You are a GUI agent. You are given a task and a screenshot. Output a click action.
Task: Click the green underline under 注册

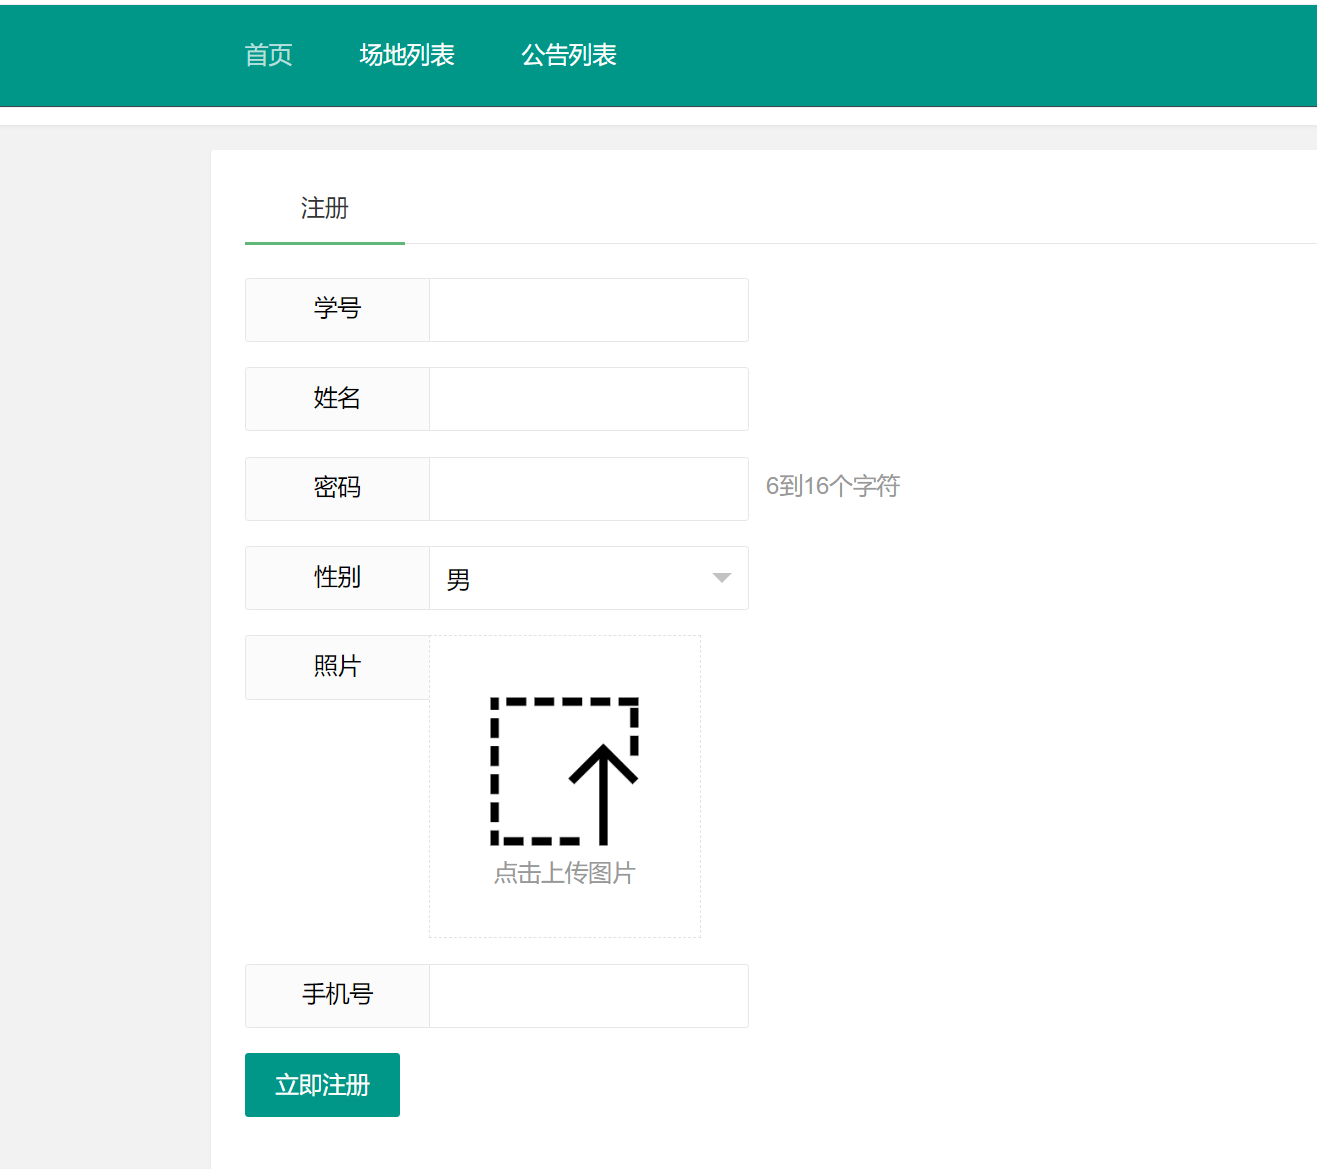click(324, 241)
